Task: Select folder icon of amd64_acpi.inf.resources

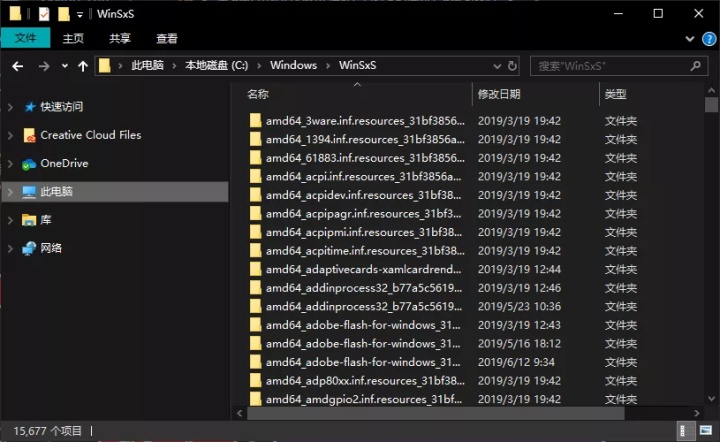Action: pyautogui.click(x=255, y=176)
